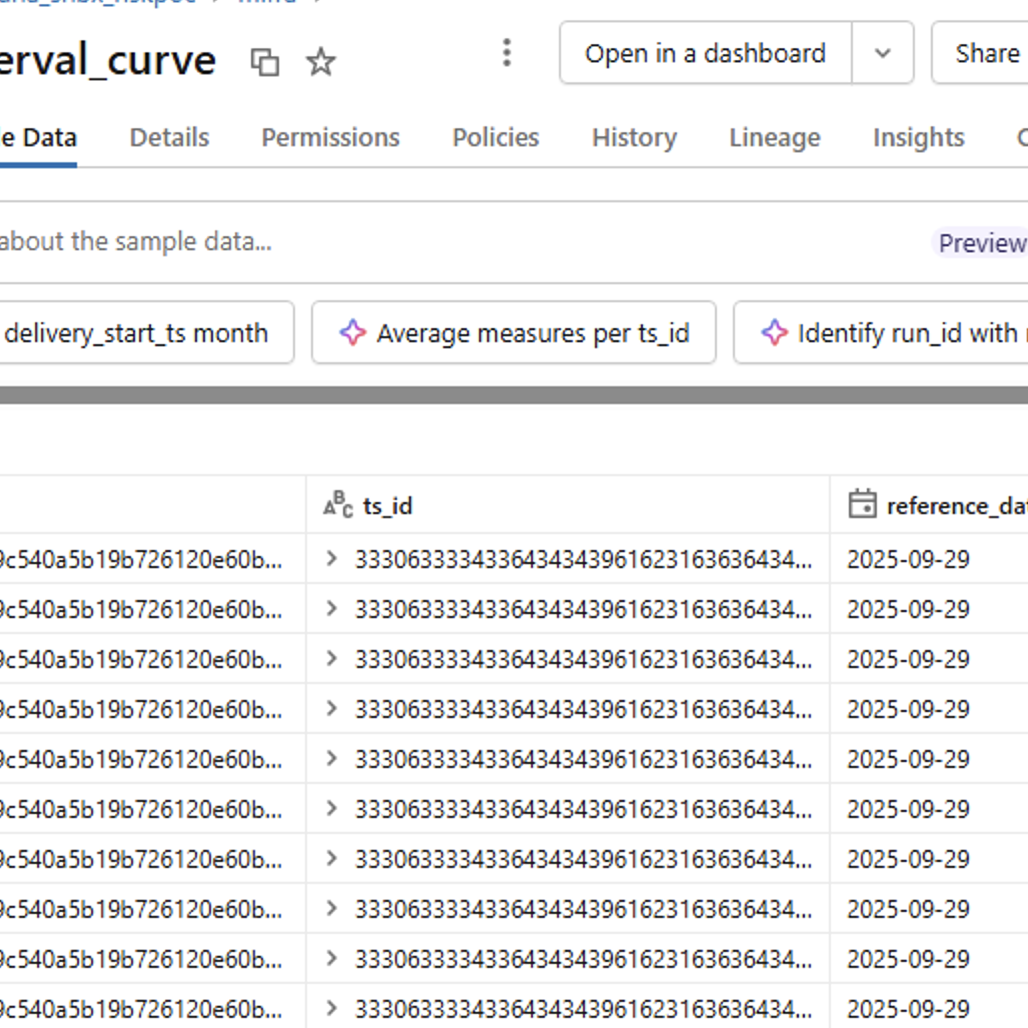This screenshot has width=1028, height=1028.
Task: Click the Open in a dashboard button
Action: coord(705,53)
